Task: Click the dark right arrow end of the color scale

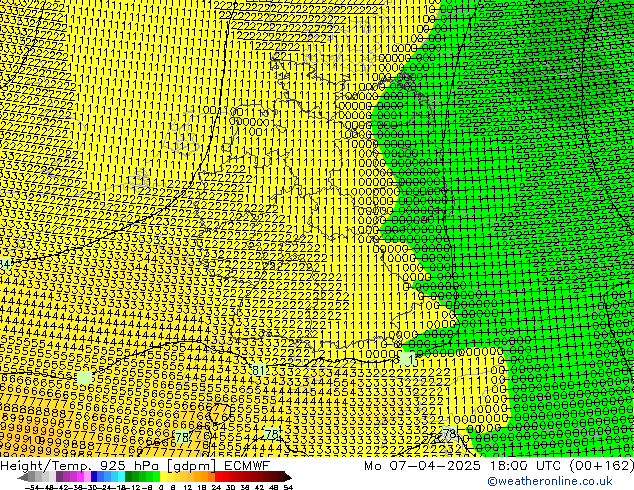Action: [x=288, y=477]
